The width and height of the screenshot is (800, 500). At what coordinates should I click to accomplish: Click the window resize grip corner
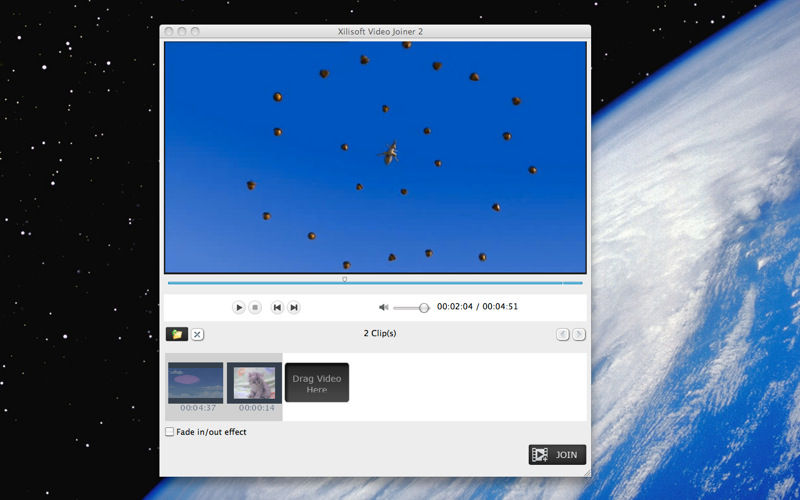tap(587, 472)
